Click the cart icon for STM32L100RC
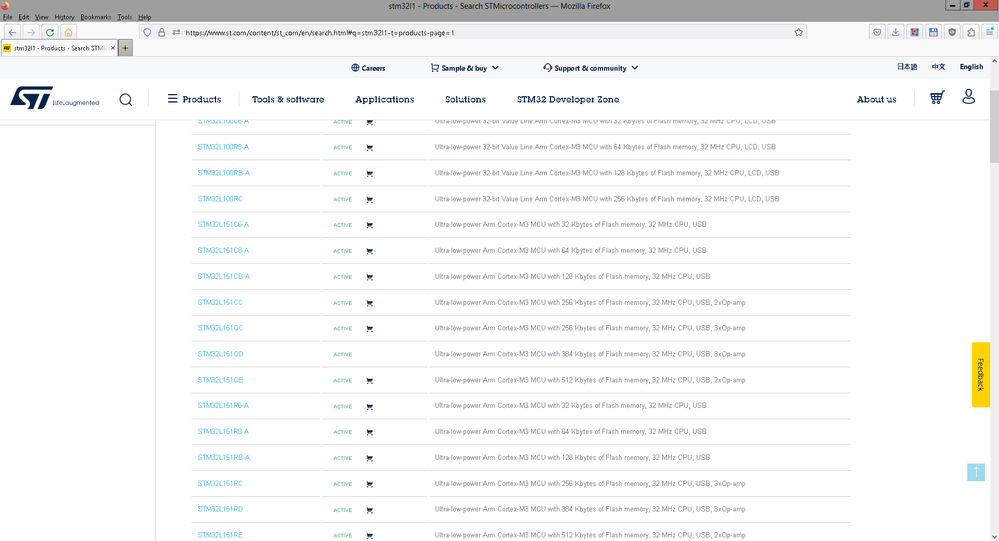The image size is (999, 541). coord(370,199)
